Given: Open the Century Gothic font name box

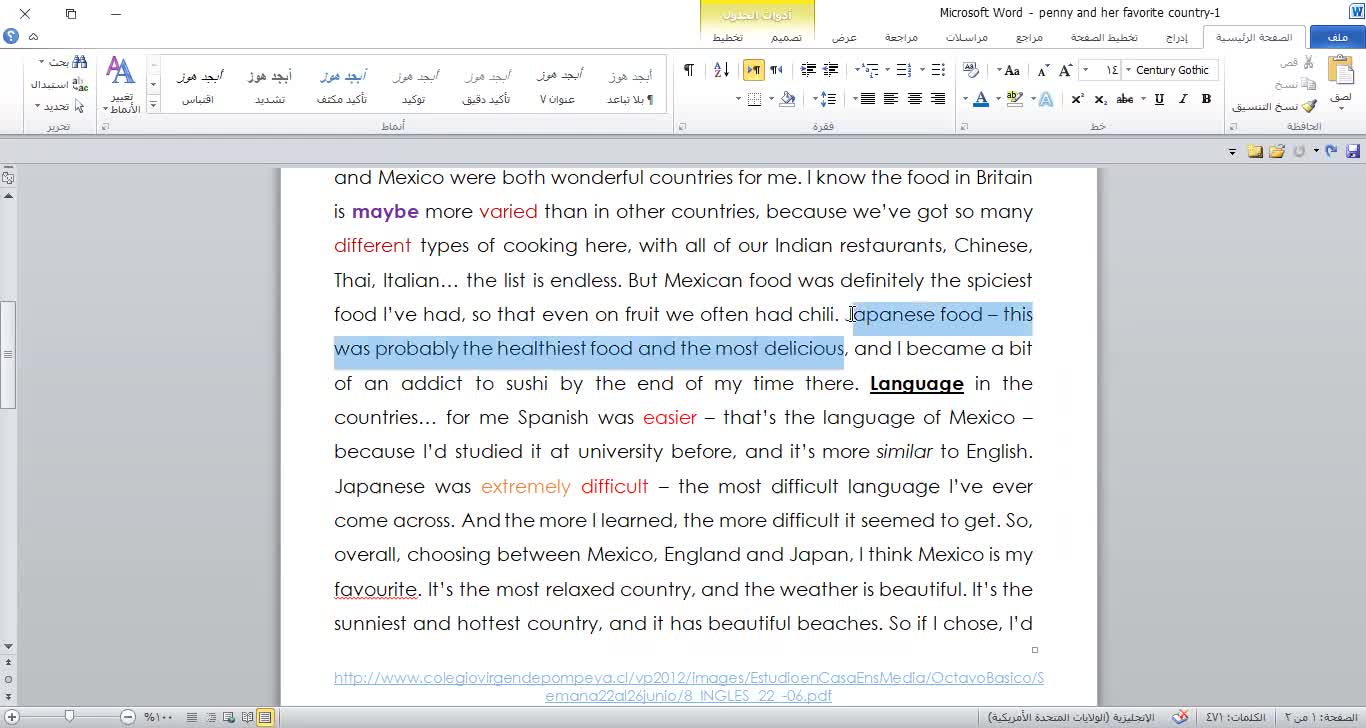Looking at the screenshot, I should click(x=1171, y=70).
